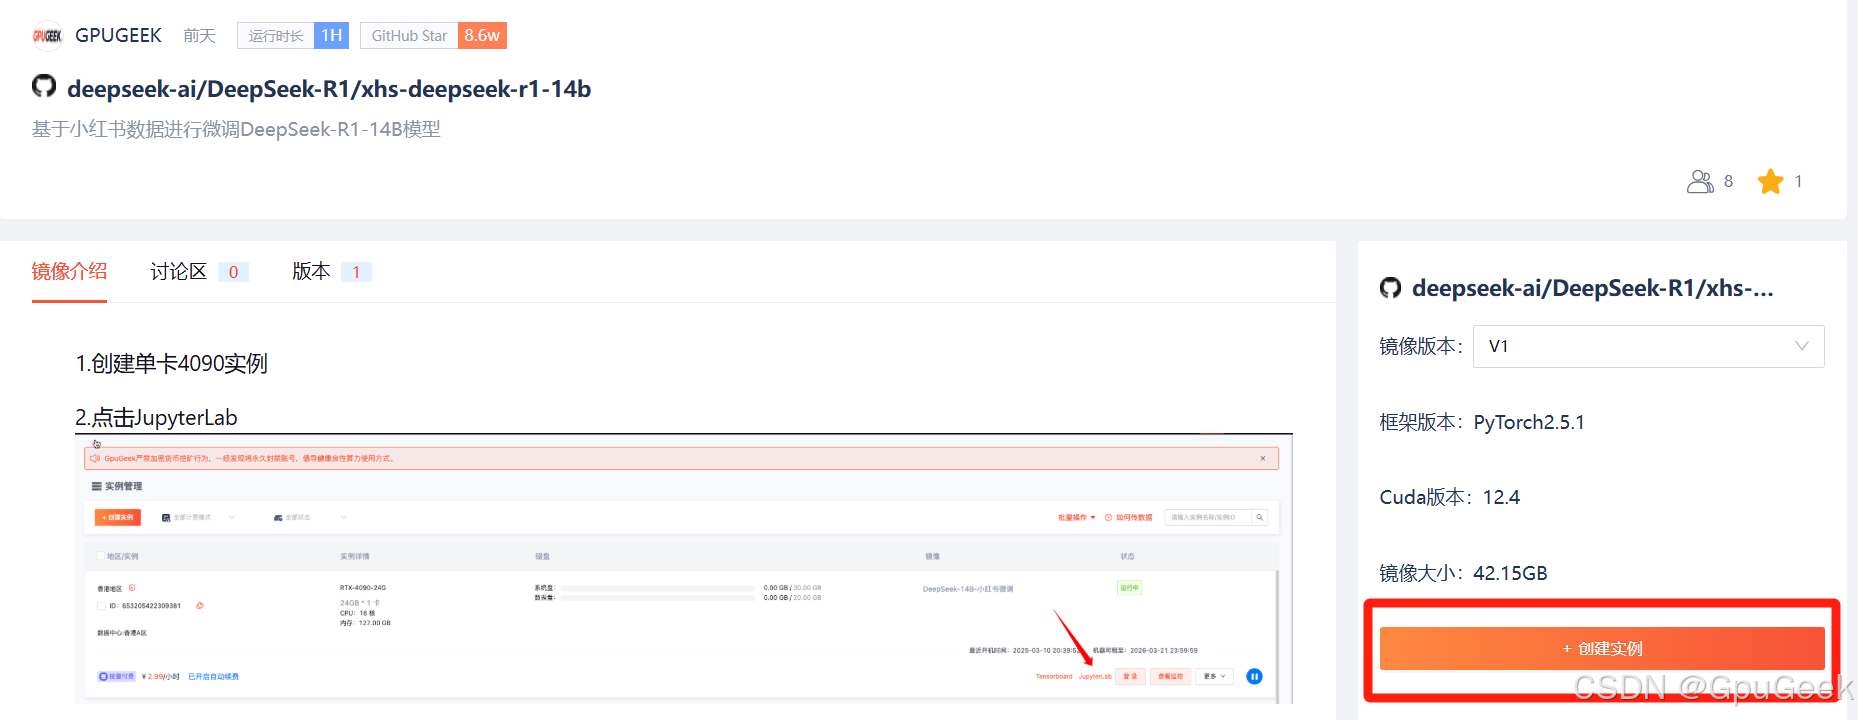Select the step text 1.创建单卡4090实例
1858x720 pixels.
click(171, 363)
